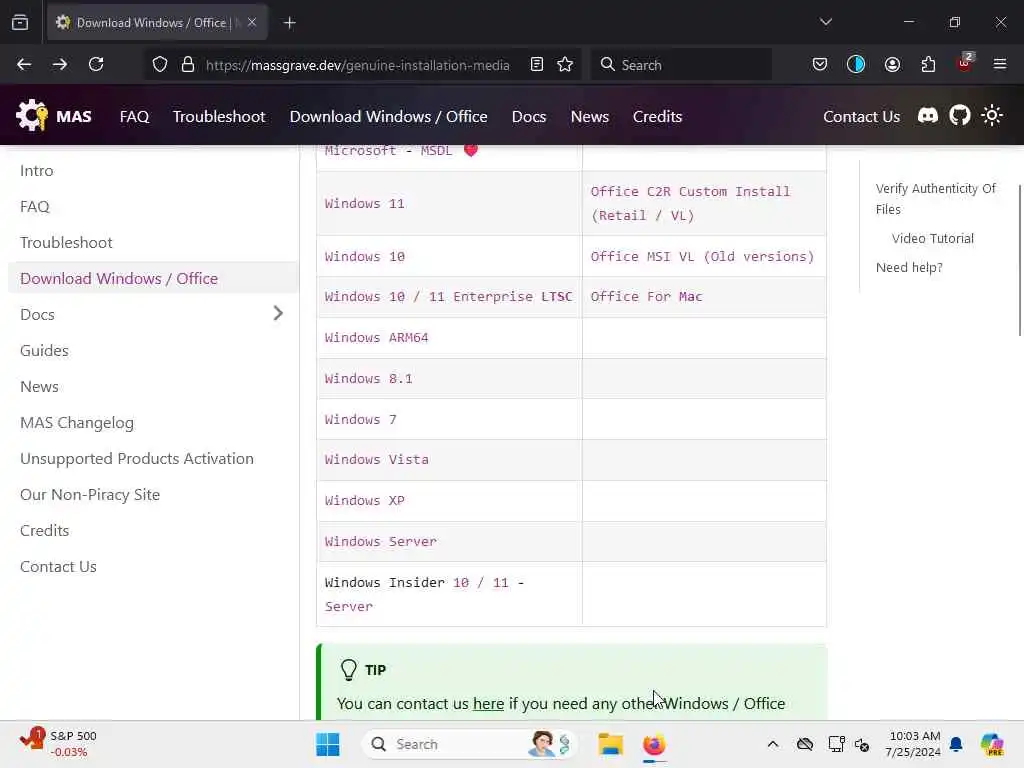Open Office C2R Custom Install link

tap(690, 203)
